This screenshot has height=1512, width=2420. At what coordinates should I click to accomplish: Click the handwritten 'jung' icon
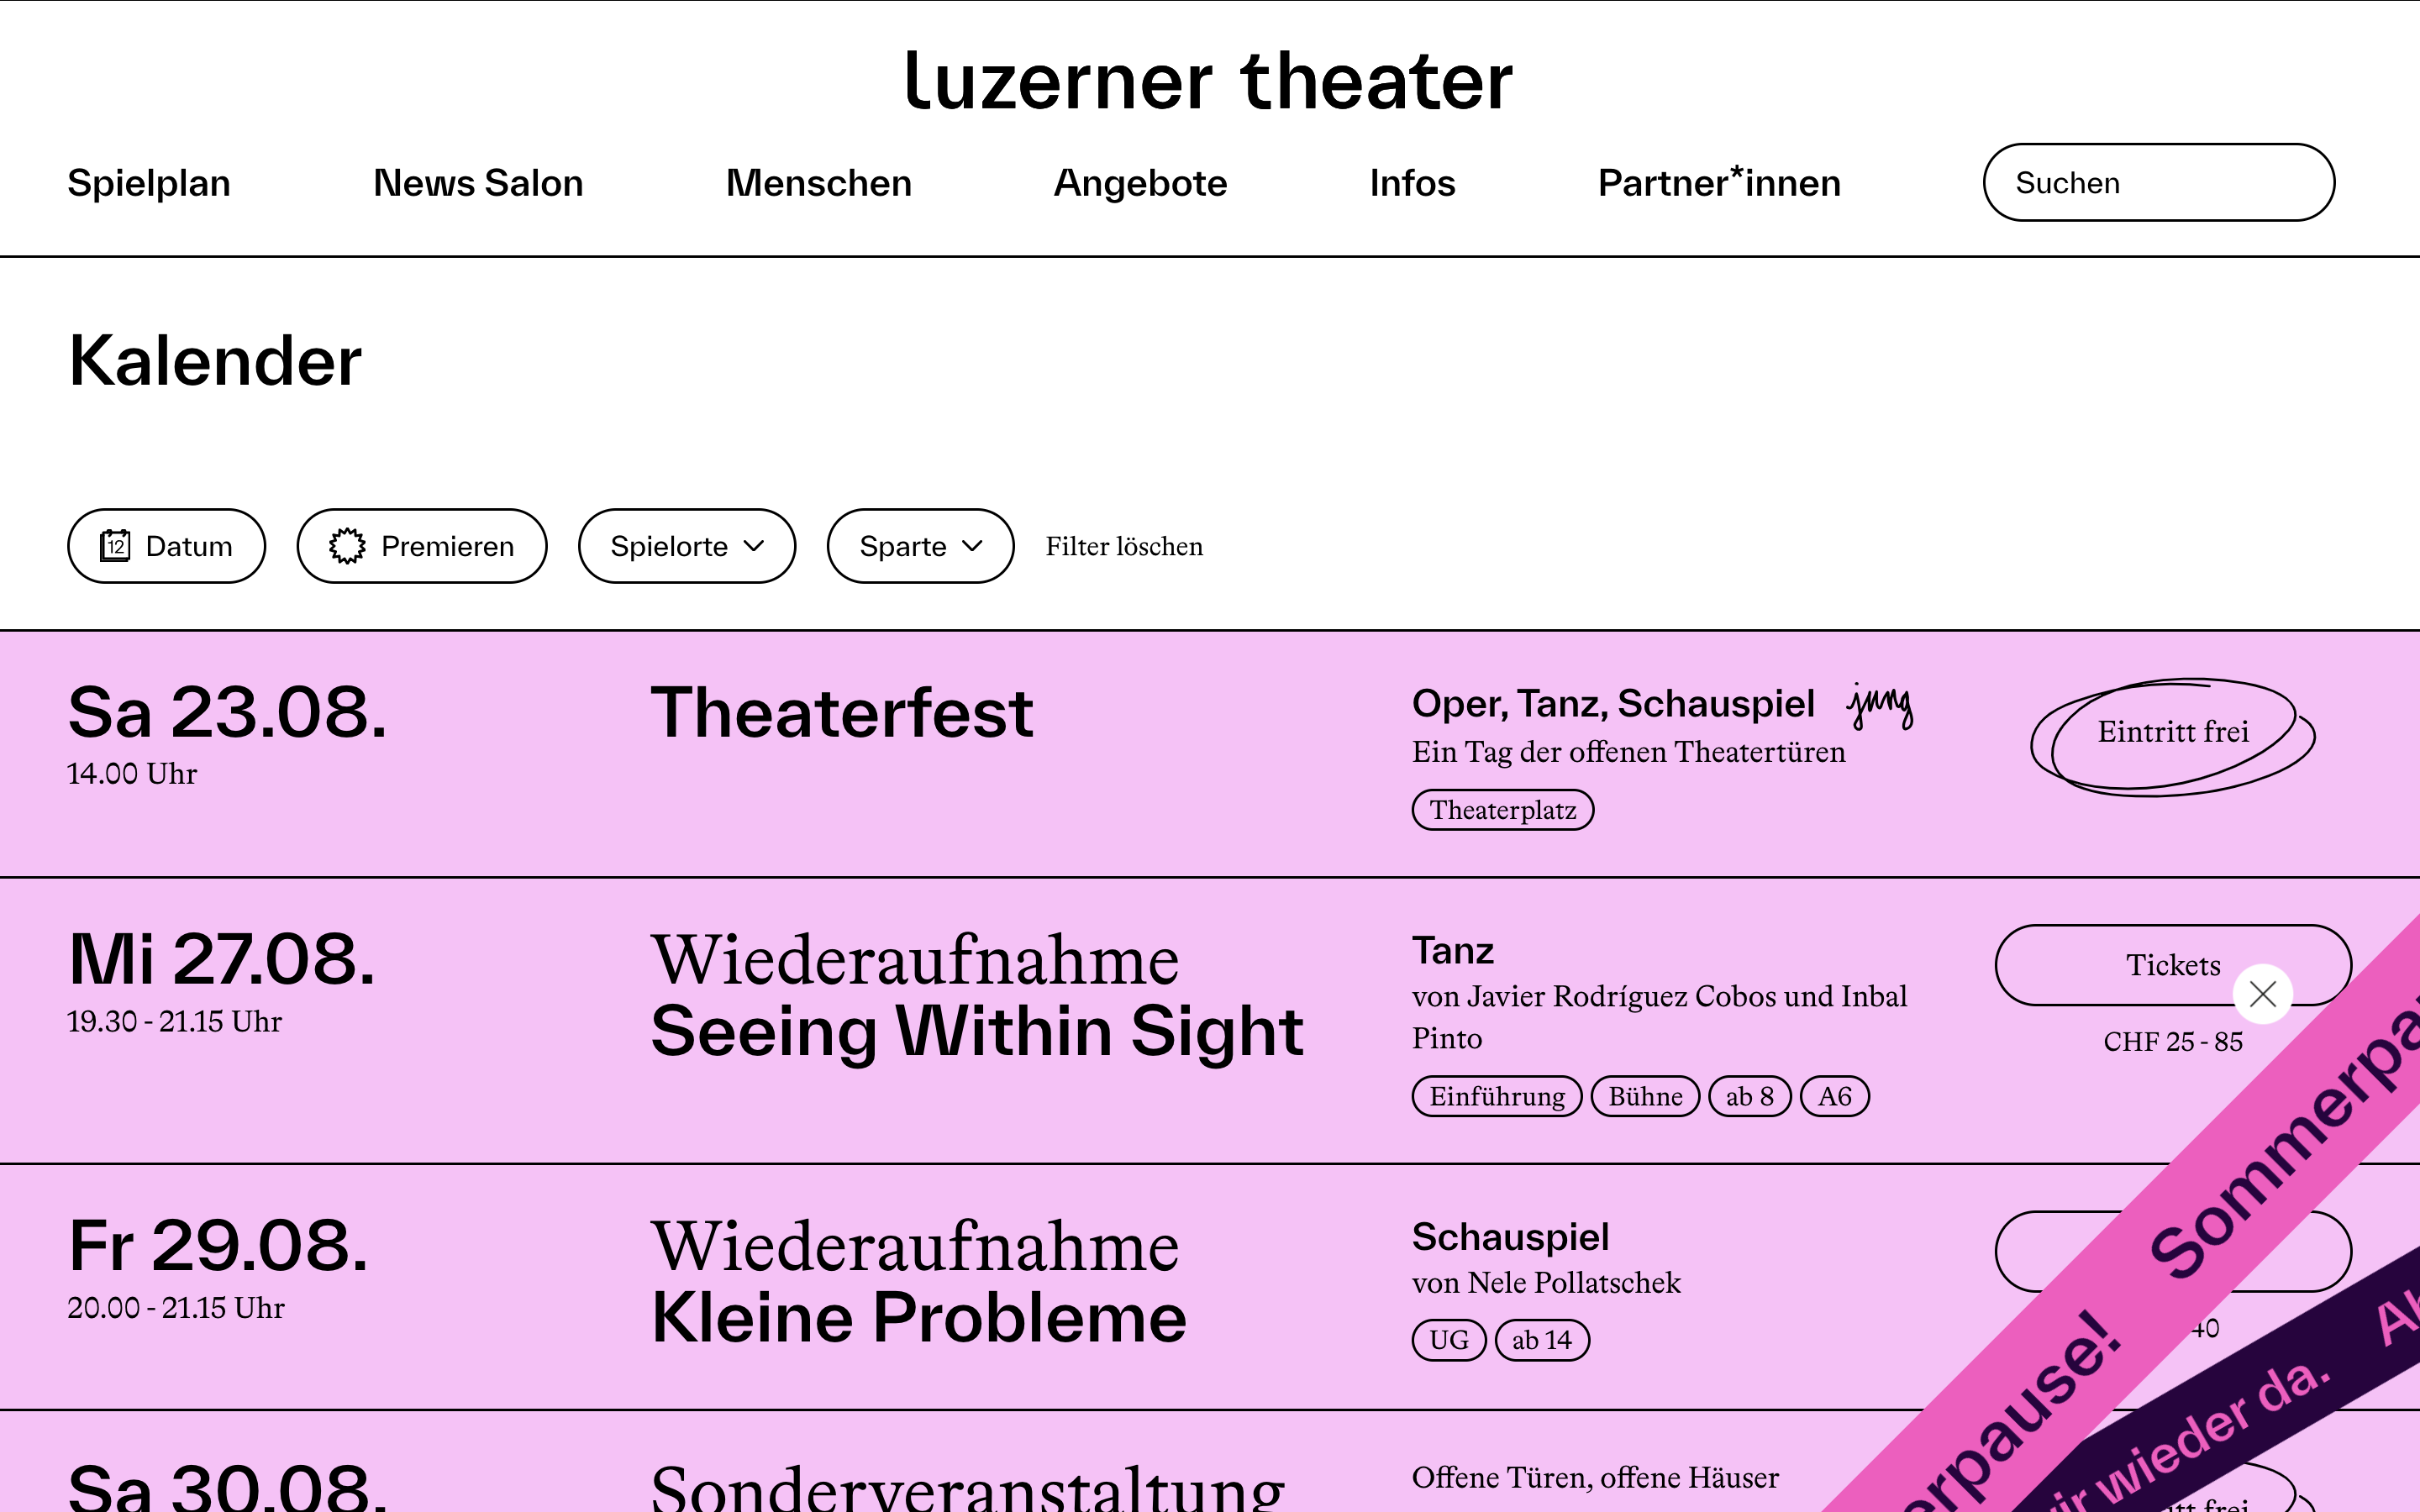(1880, 706)
